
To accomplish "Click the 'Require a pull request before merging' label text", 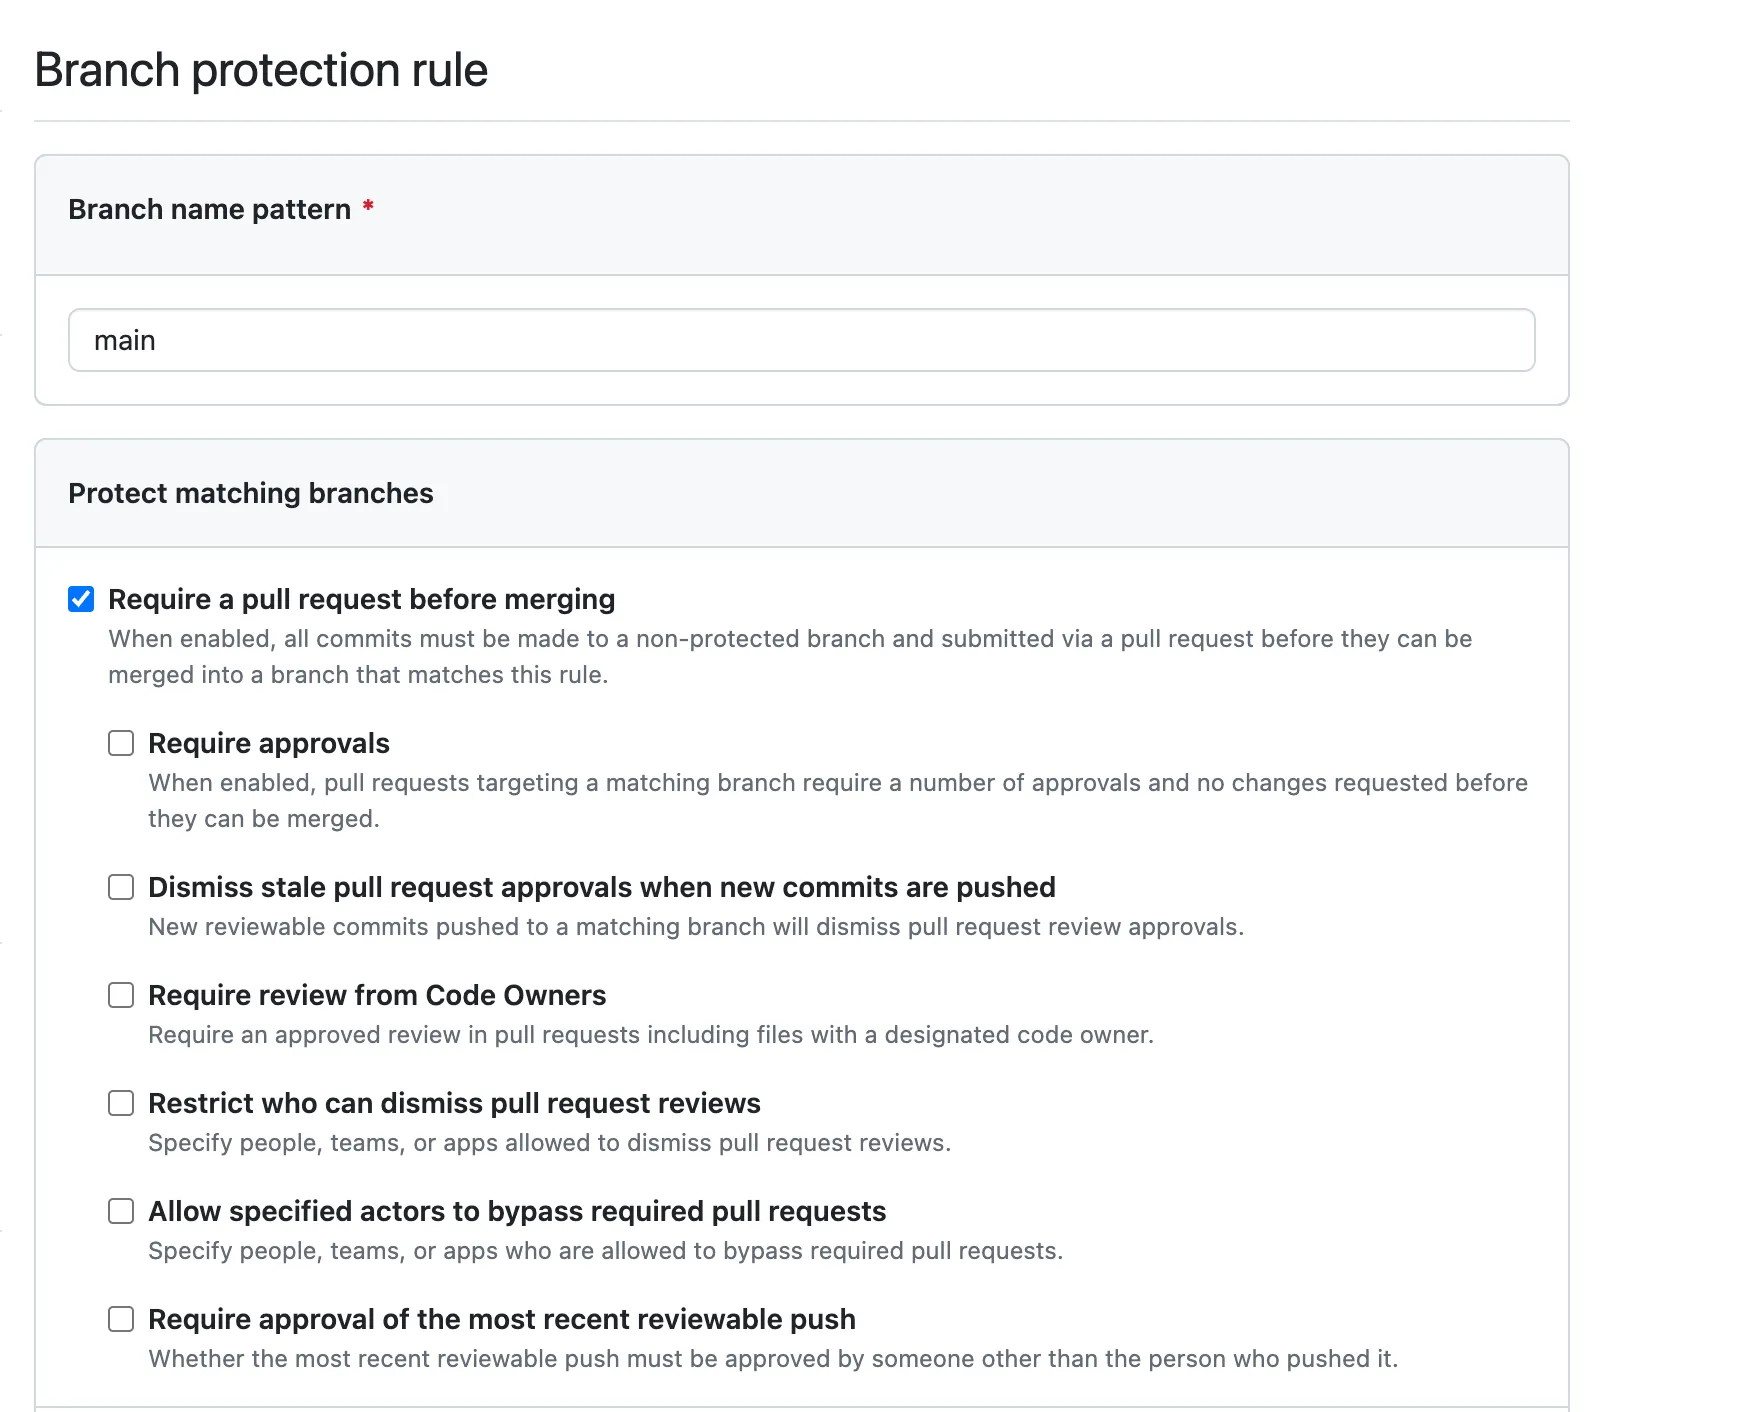I will click(x=361, y=599).
